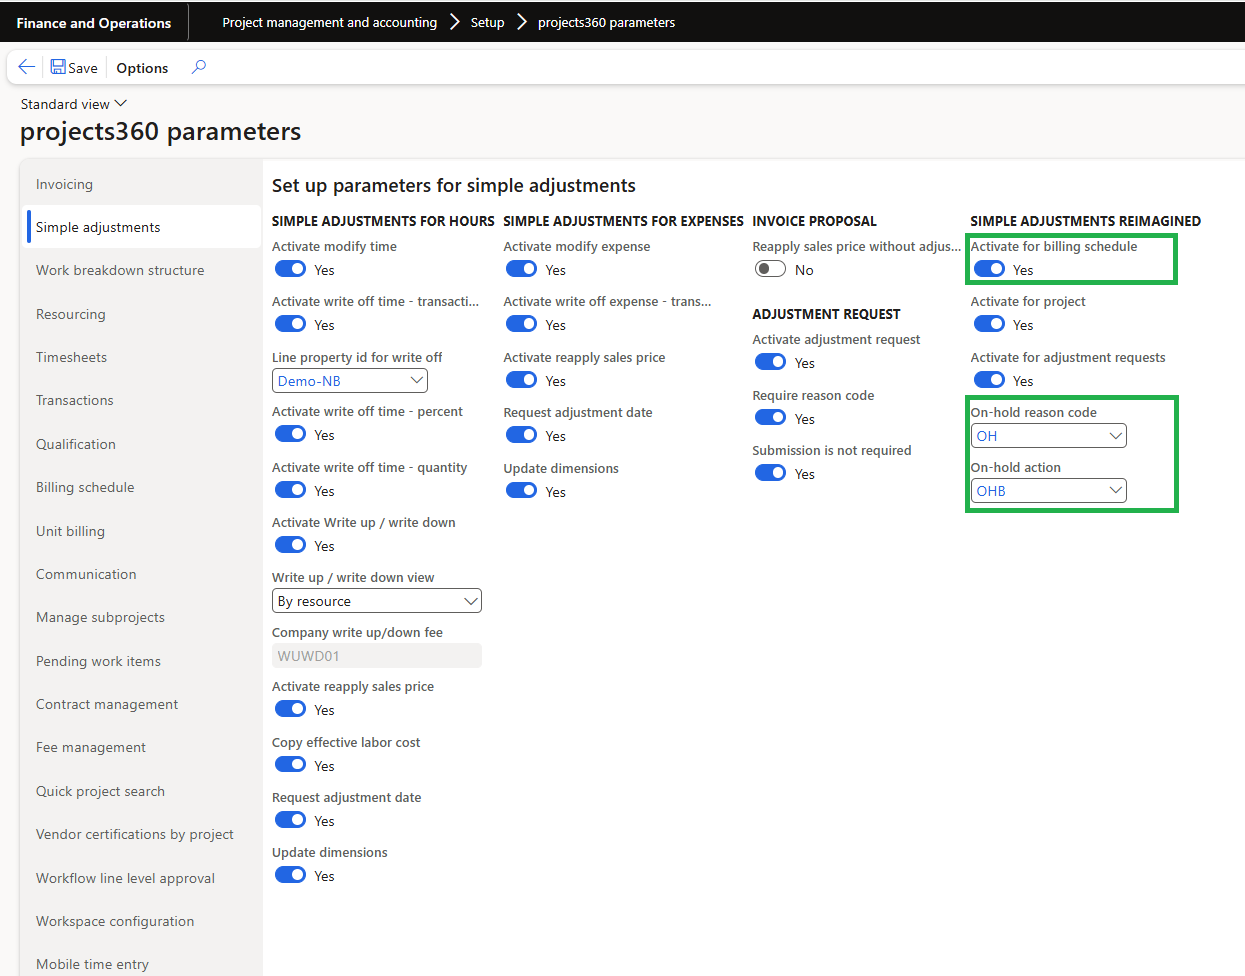
Task: Click Setup in the breadcrumb
Action: pos(487,22)
